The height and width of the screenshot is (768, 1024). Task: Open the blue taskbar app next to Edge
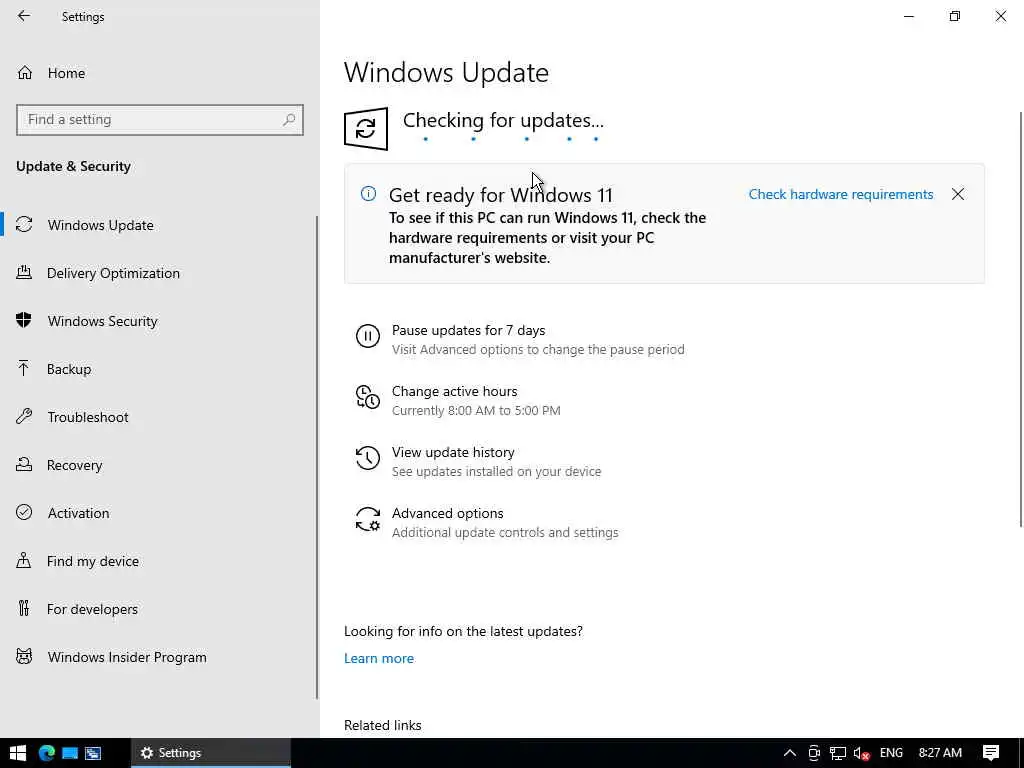[x=70, y=753]
